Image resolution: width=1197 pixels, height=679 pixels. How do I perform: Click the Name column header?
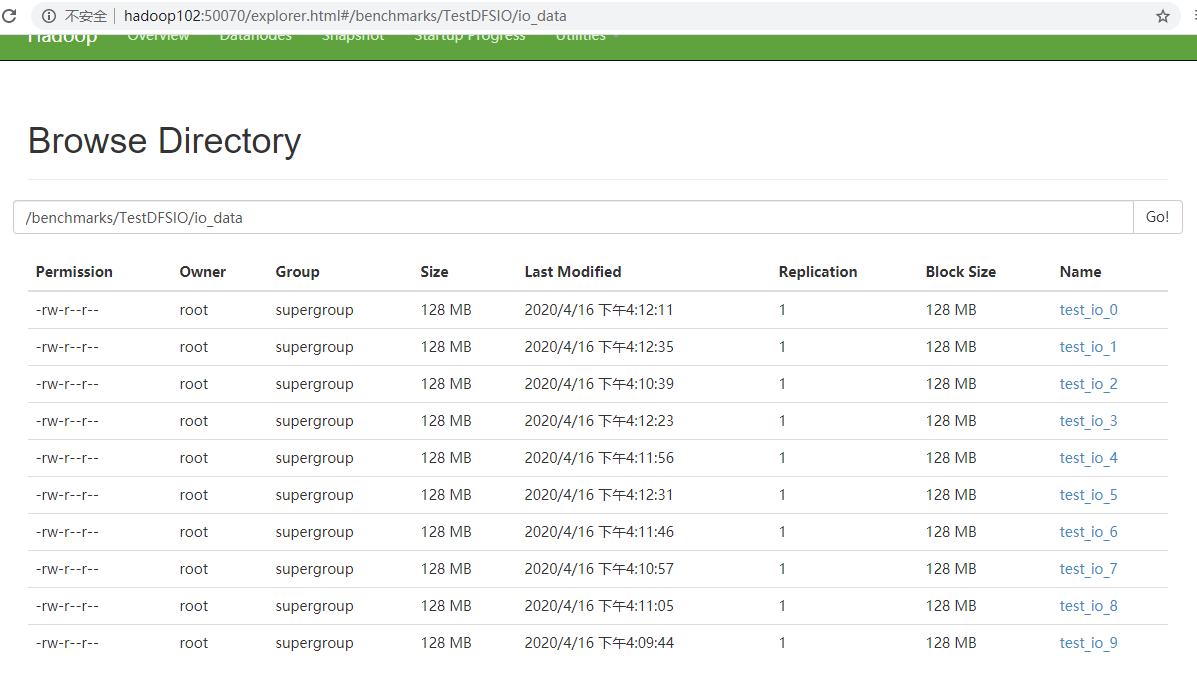tap(1080, 272)
